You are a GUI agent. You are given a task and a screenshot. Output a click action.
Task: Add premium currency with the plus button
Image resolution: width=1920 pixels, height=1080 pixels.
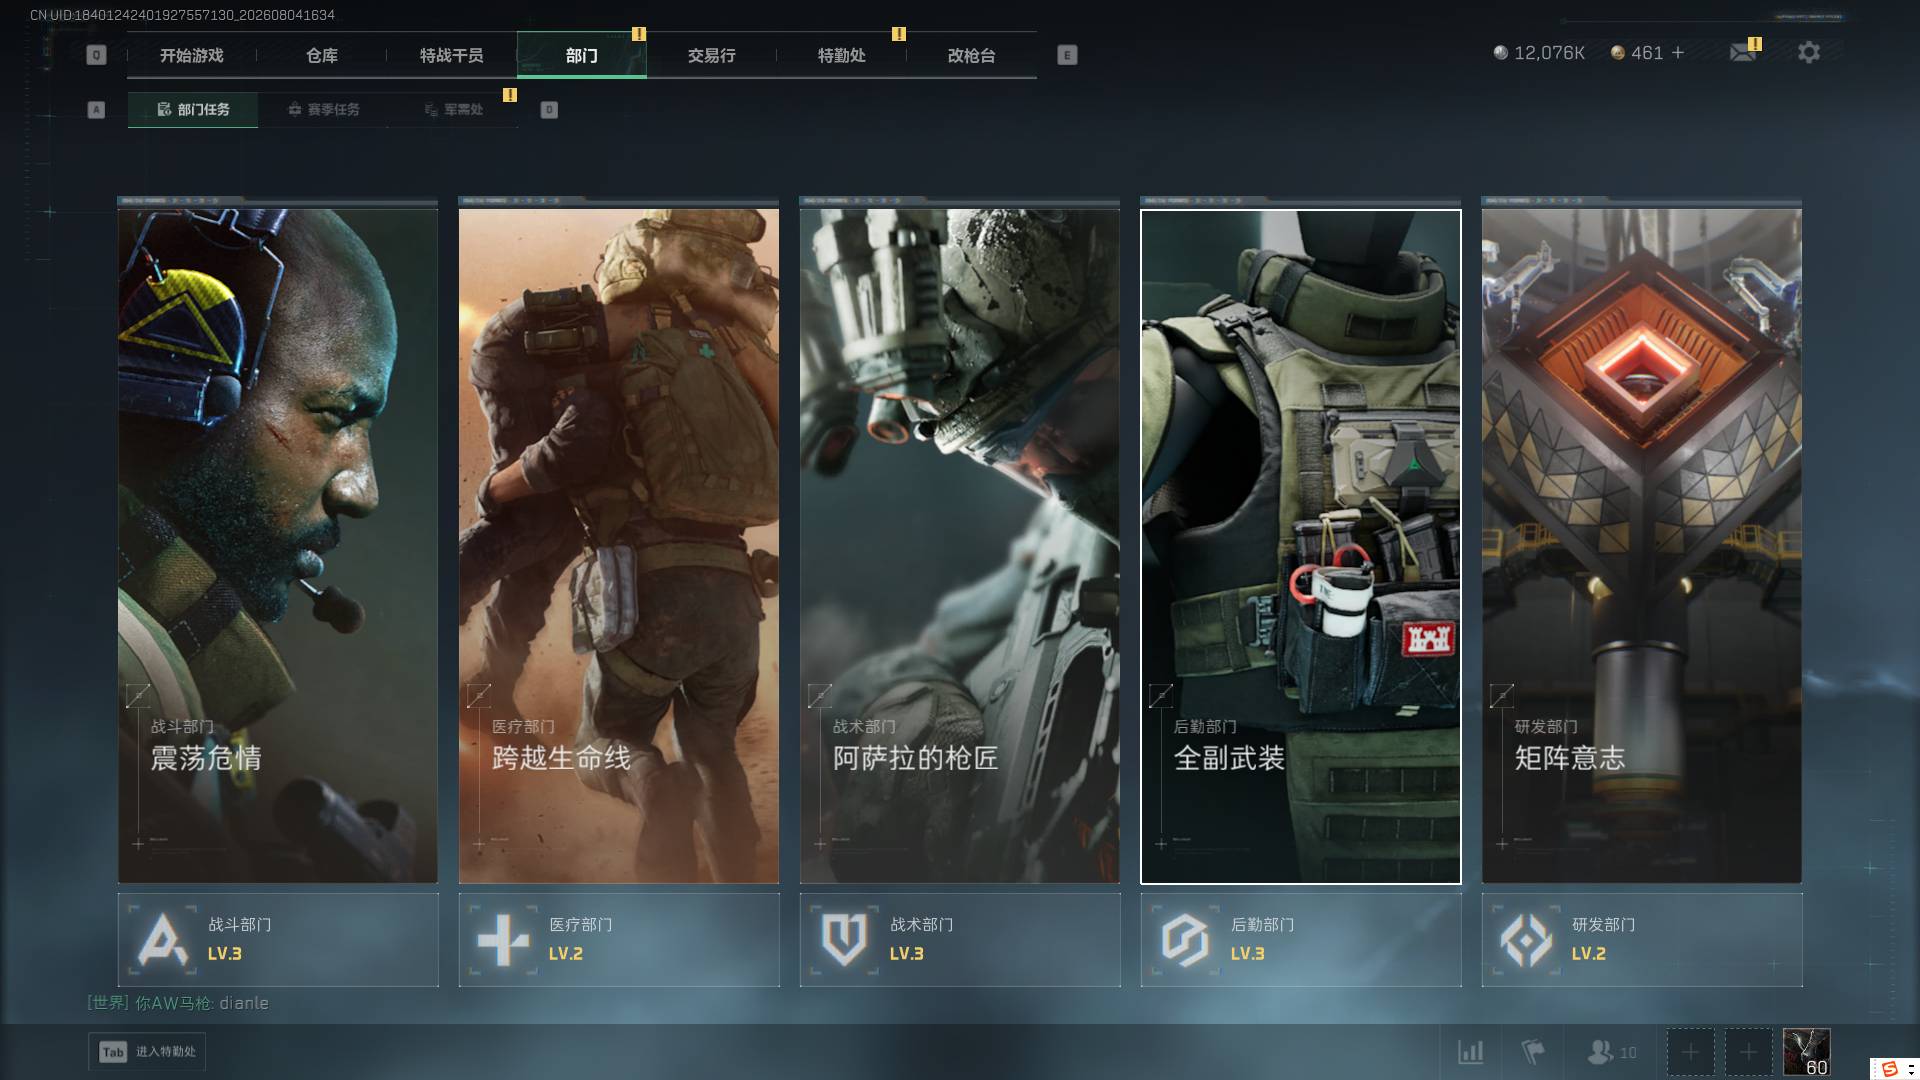pos(1678,53)
